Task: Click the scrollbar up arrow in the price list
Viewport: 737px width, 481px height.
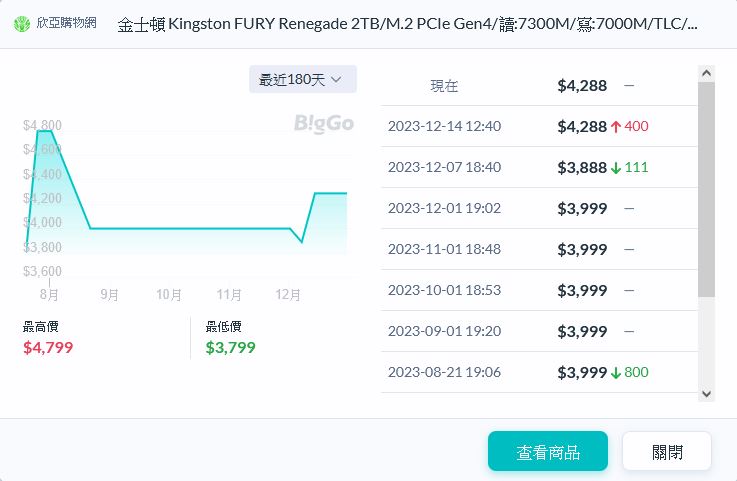Action: 707,74
